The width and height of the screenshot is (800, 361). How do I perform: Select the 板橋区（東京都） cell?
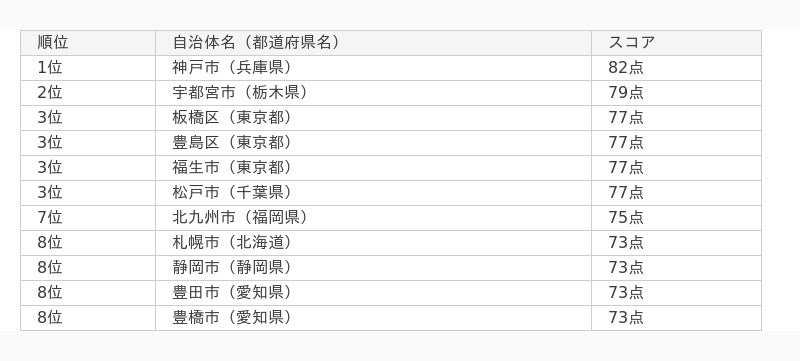(x=373, y=118)
